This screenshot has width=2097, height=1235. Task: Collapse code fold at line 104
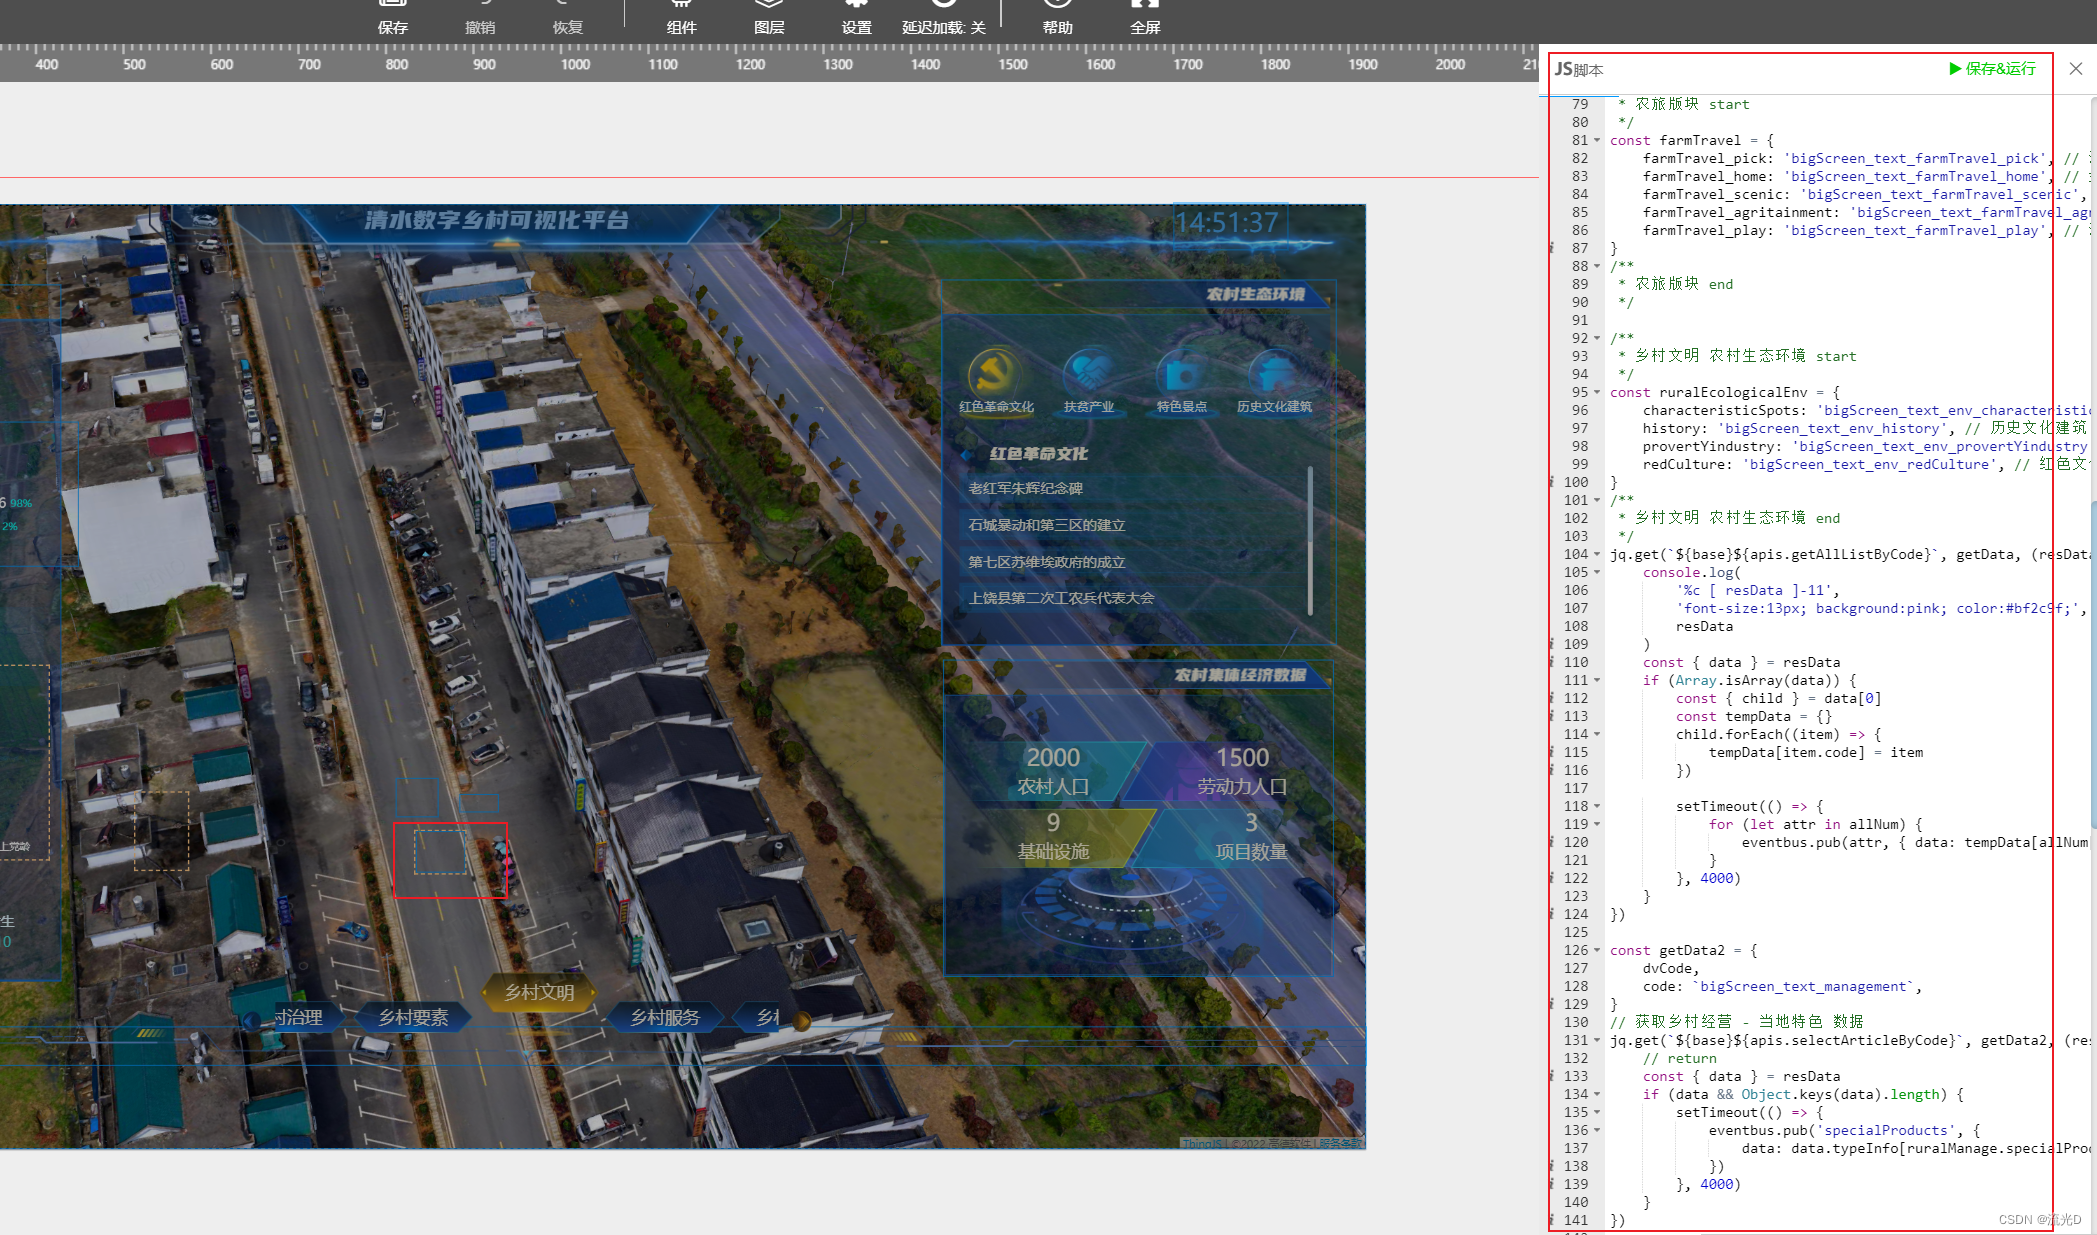[x=1597, y=555]
